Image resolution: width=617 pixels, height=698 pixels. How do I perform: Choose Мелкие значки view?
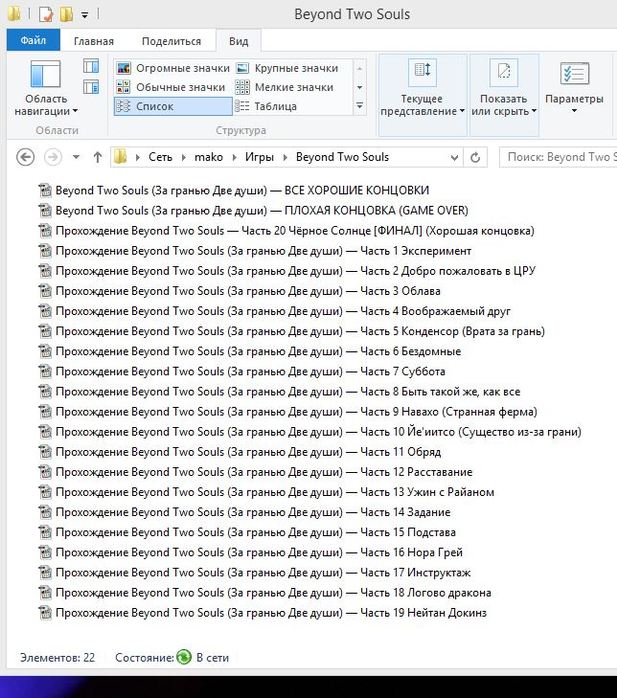(285, 87)
